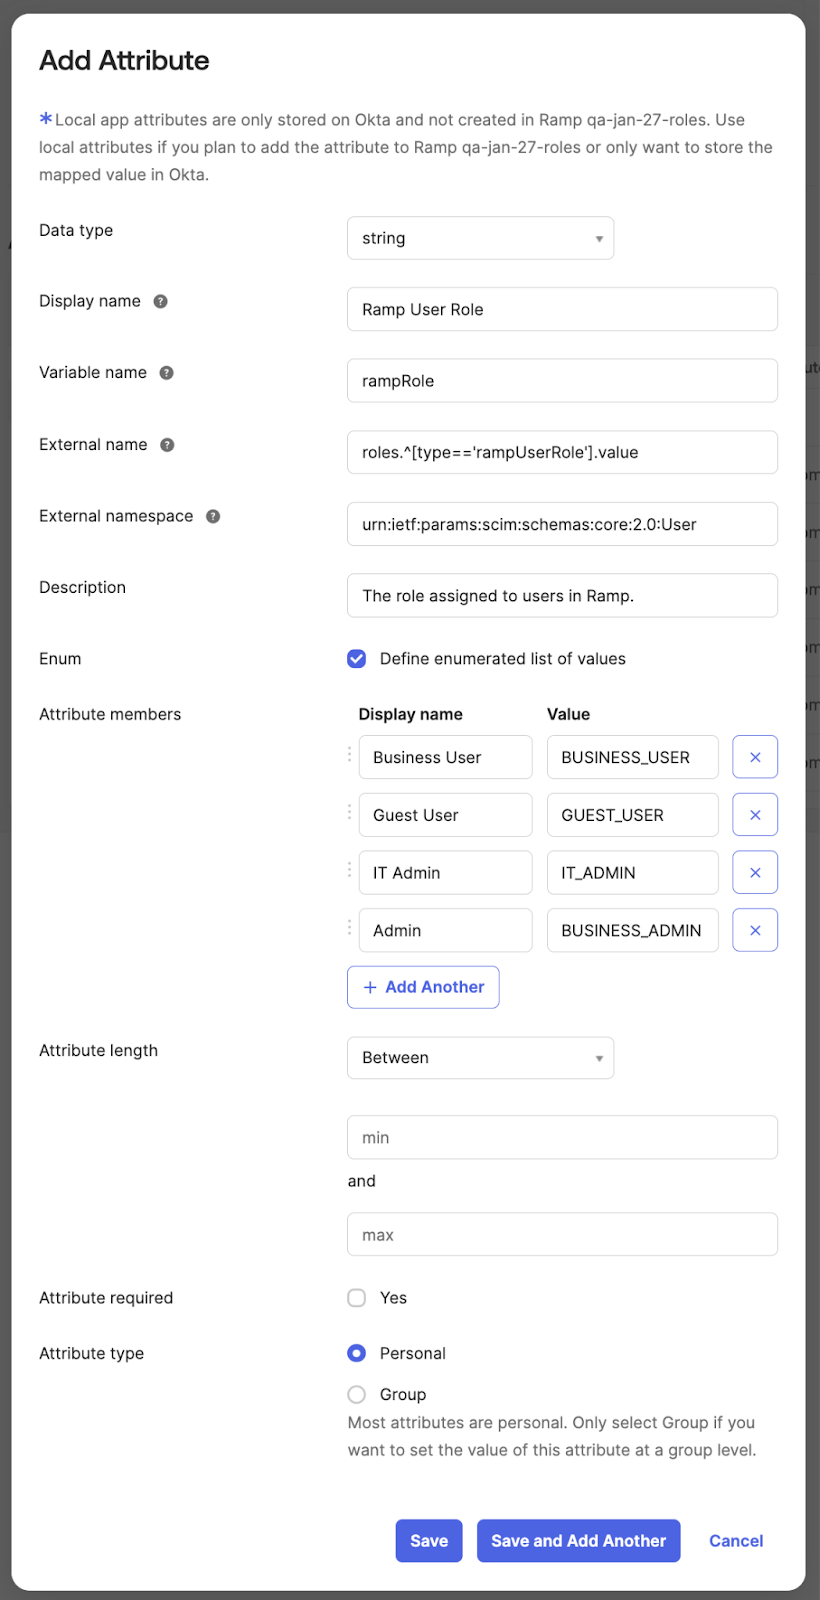Click Add Another button
The image size is (820, 1600).
pos(423,987)
